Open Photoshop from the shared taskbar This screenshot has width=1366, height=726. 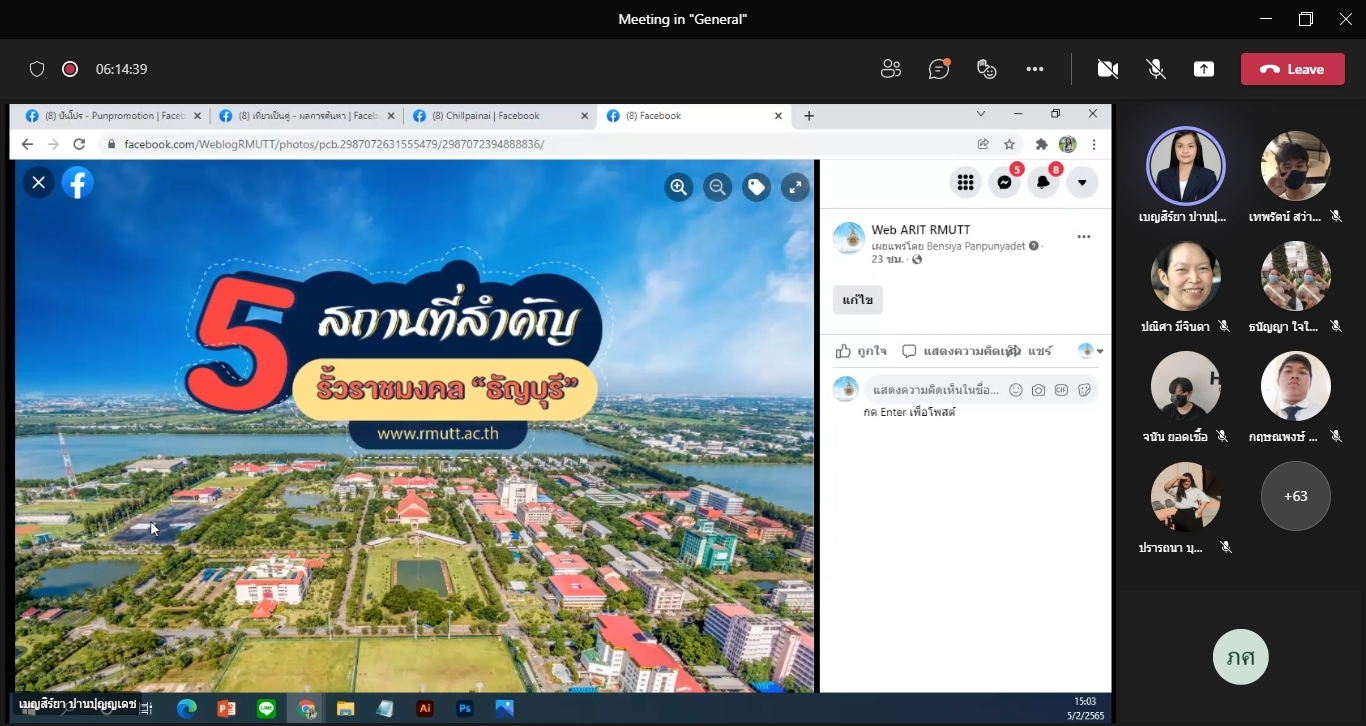click(465, 708)
